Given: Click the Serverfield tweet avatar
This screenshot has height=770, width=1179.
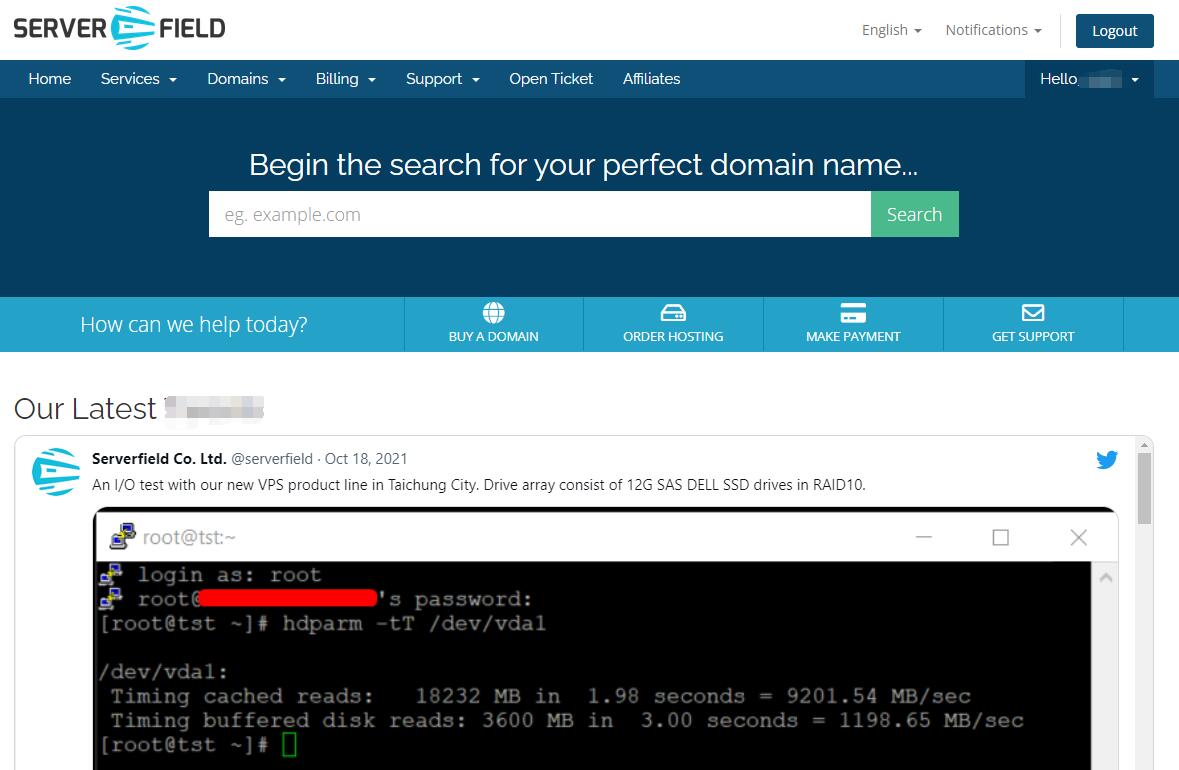Looking at the screenshot, I should 56,471.
